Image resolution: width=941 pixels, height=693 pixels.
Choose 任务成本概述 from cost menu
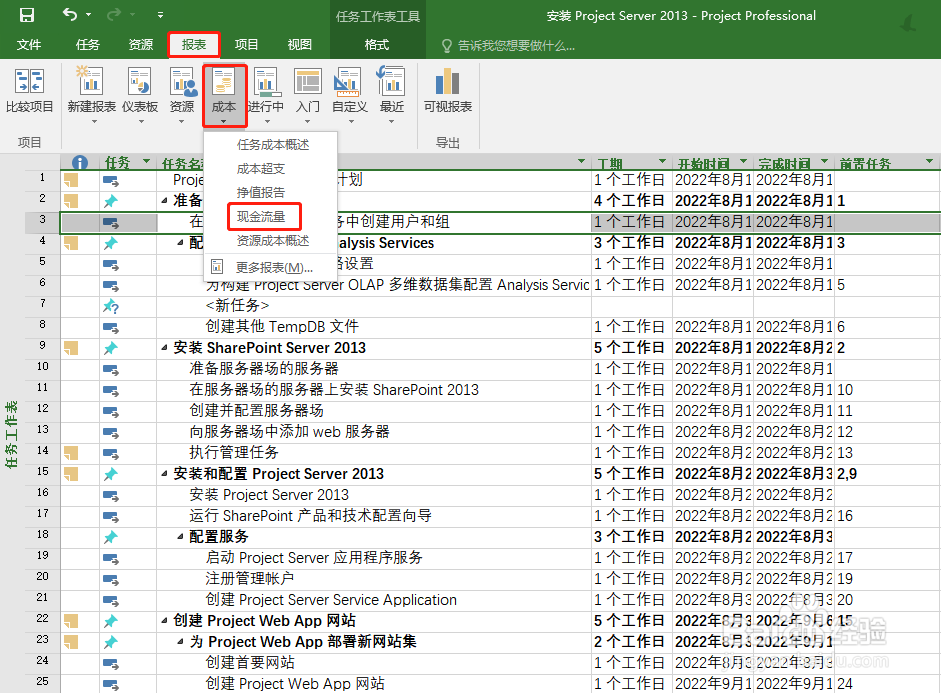click(273, 145)
